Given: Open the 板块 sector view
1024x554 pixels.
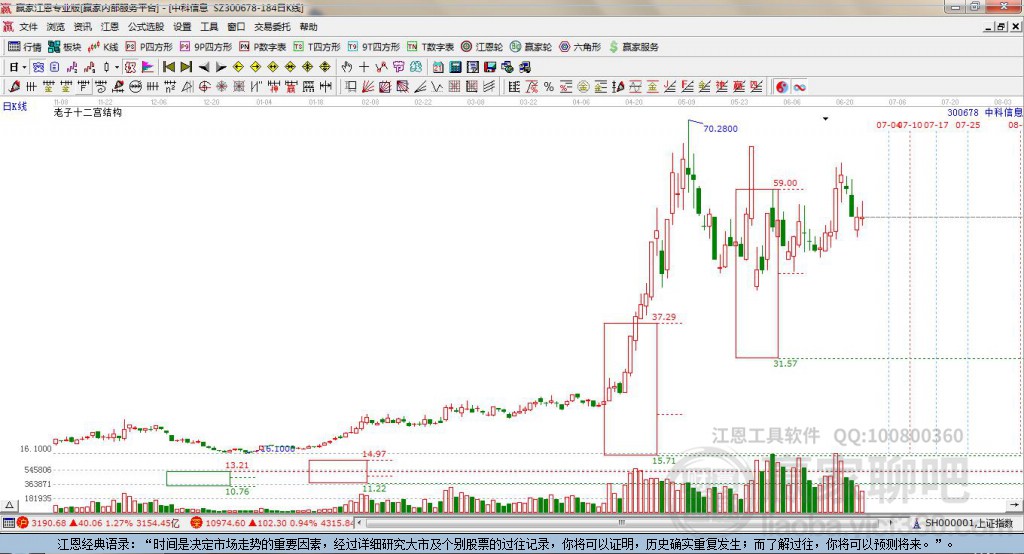Looking at the screenshot, I should pyautogui.click(x=64, y=46).
